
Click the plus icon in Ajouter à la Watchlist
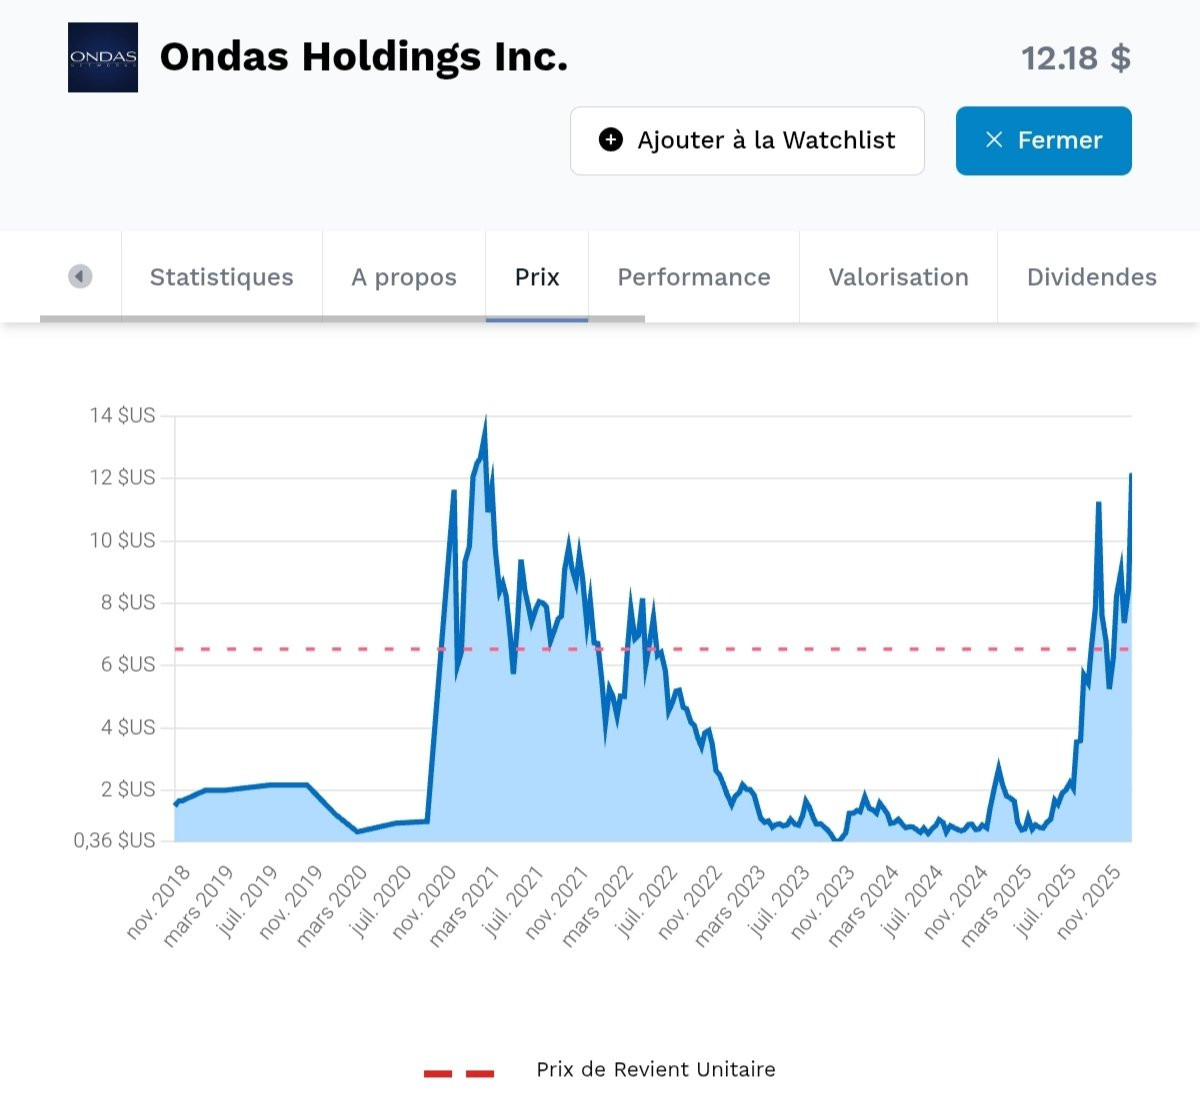[610, 140]
